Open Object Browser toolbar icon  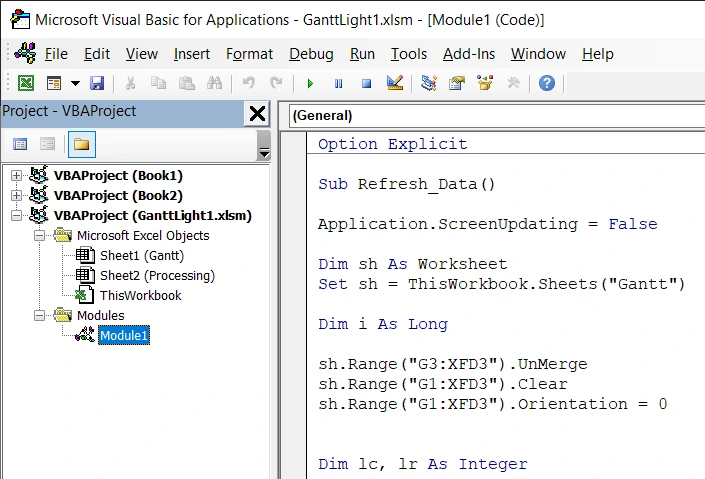[485, 83]
